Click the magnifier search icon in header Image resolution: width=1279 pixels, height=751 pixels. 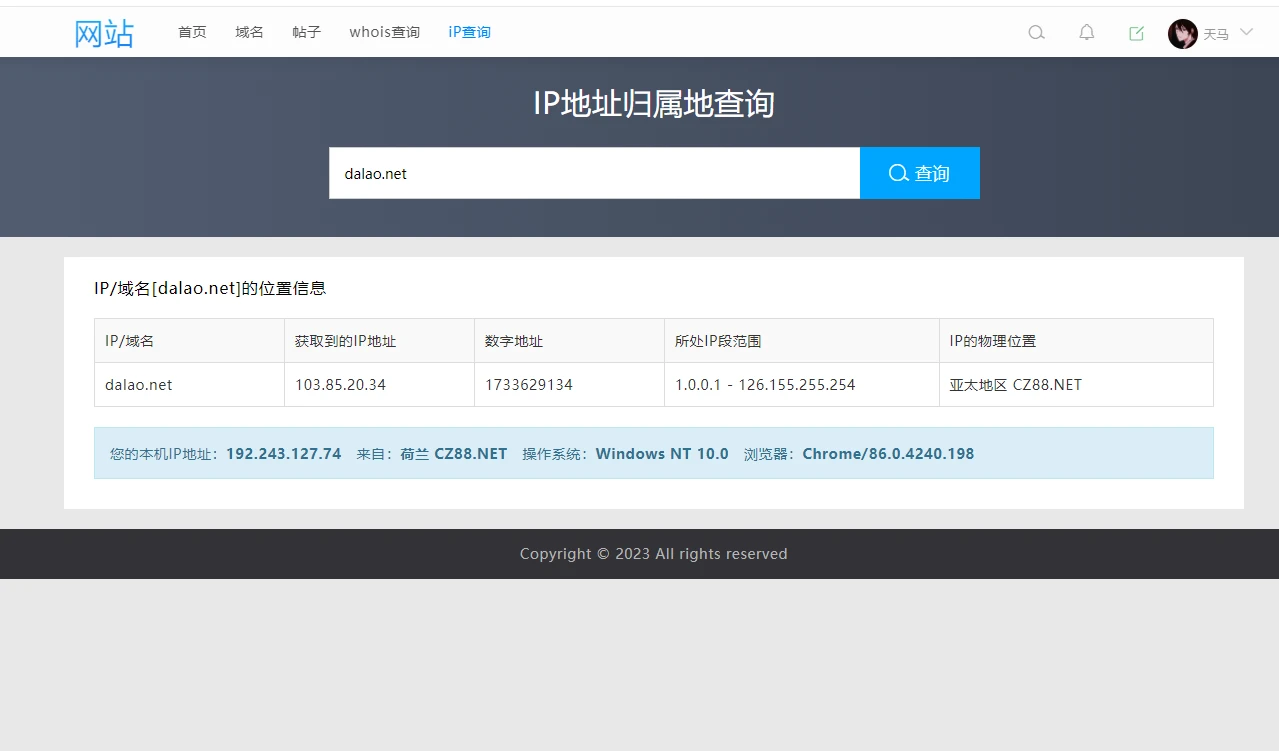pyautogui.click(x=1036, y=33)
